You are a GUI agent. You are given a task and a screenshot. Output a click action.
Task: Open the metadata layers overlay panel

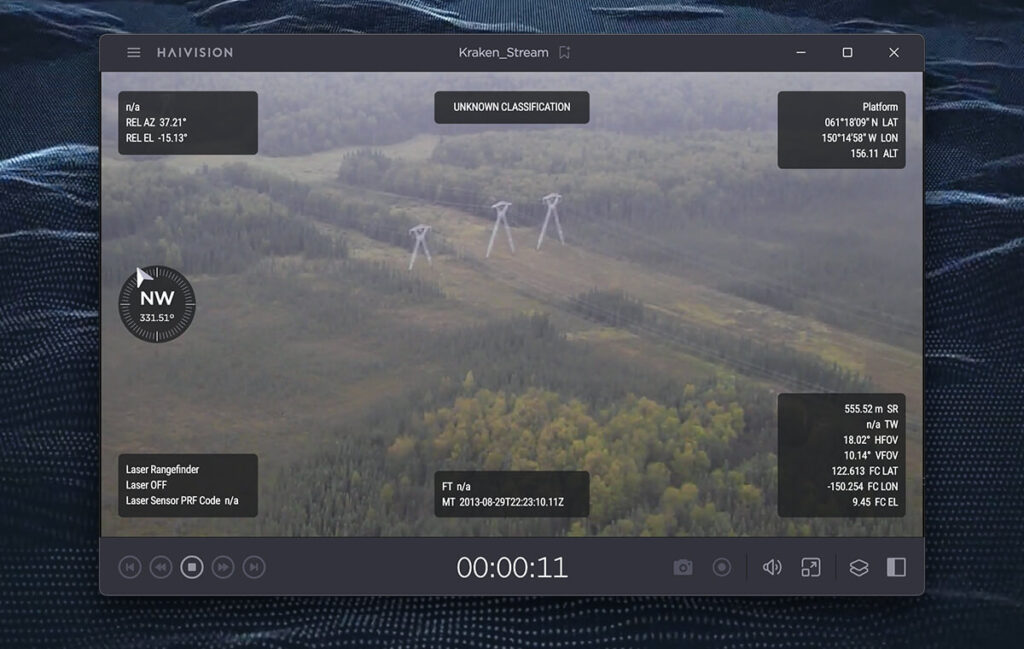pyautogui.click(x=857, y=567)
